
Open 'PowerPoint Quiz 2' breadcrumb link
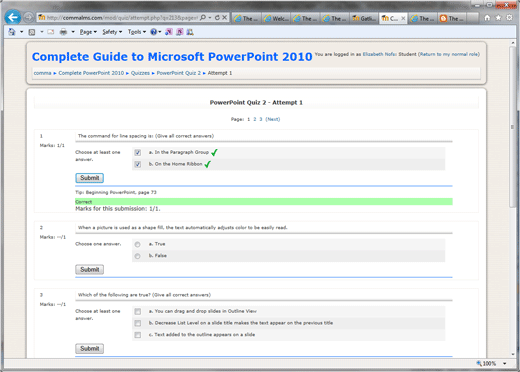pos(179,73)
